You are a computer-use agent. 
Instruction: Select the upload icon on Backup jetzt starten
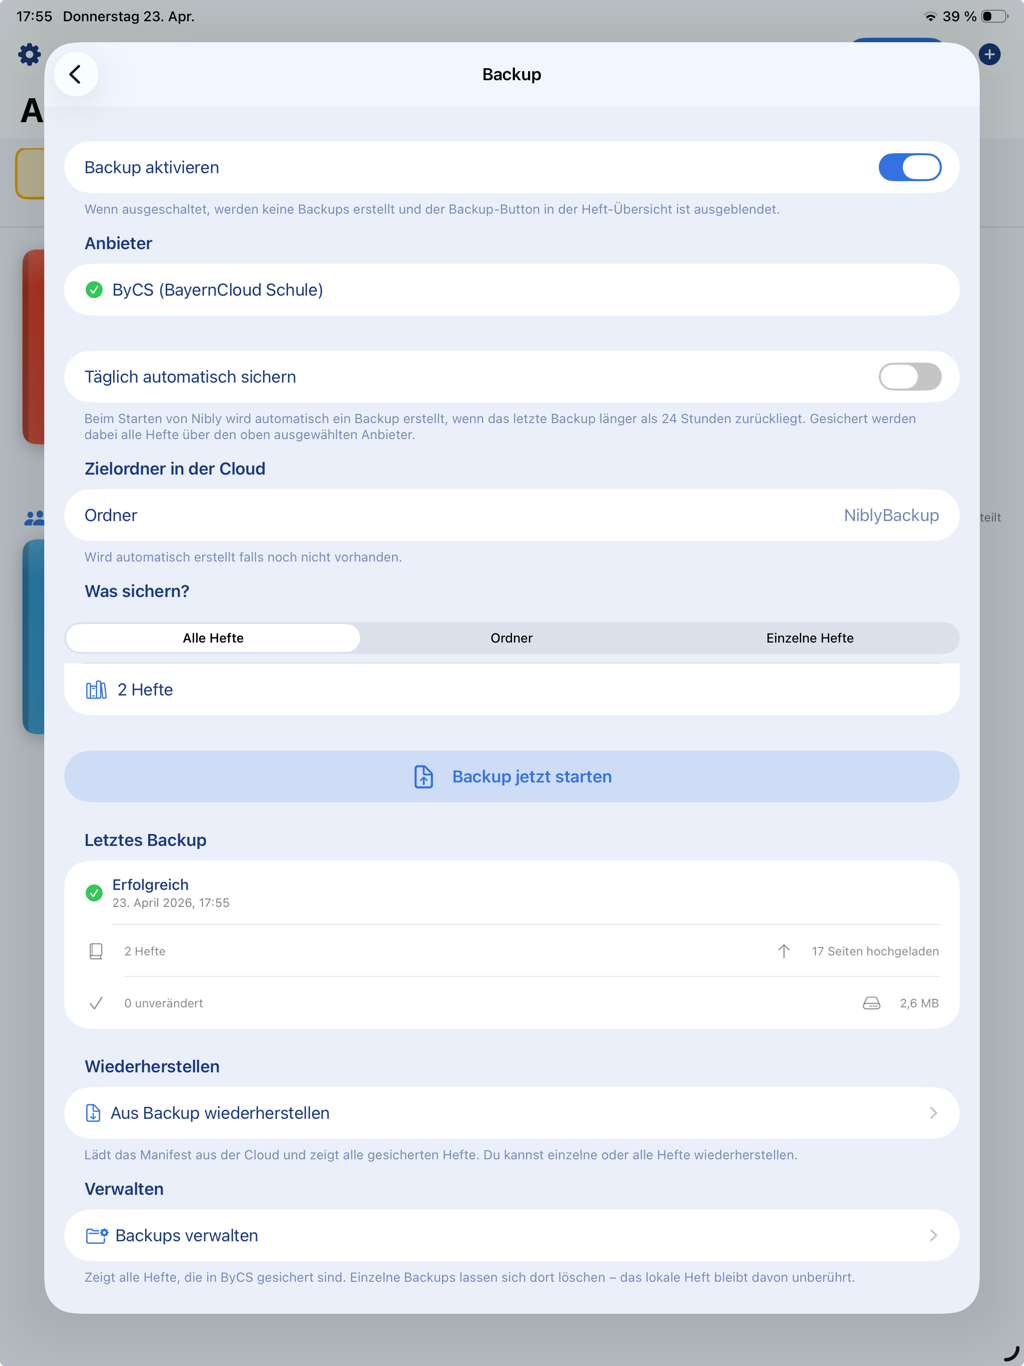click(x=423, y=776)
